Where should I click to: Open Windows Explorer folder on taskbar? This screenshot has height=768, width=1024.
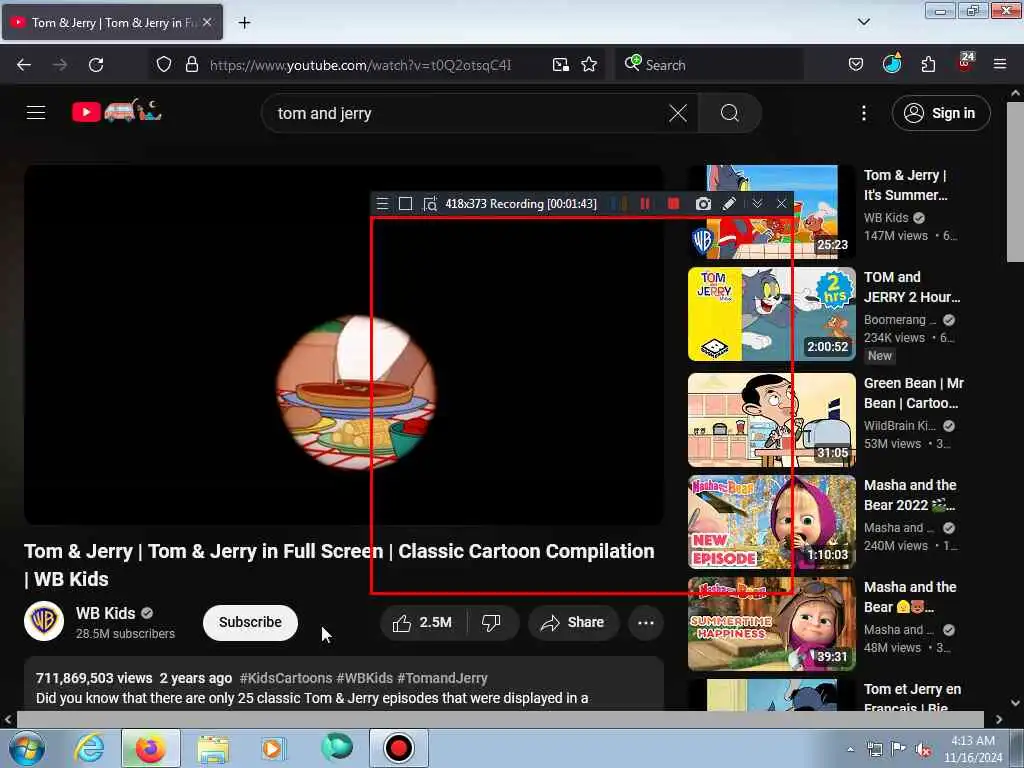coord(213,748)
